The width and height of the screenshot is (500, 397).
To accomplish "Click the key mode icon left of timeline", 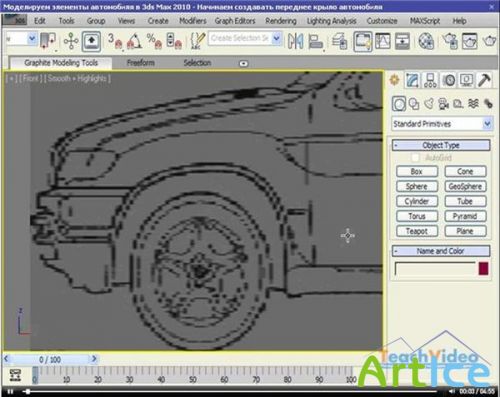I will [15, 375].
